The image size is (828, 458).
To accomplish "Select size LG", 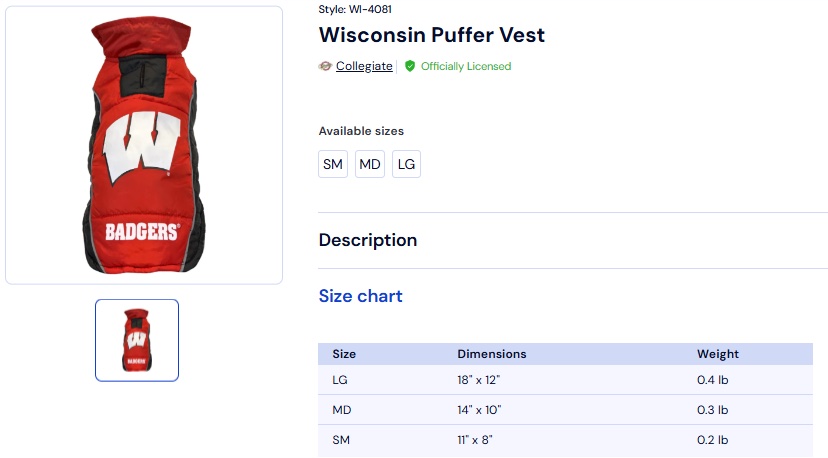I will pos(406,164).
